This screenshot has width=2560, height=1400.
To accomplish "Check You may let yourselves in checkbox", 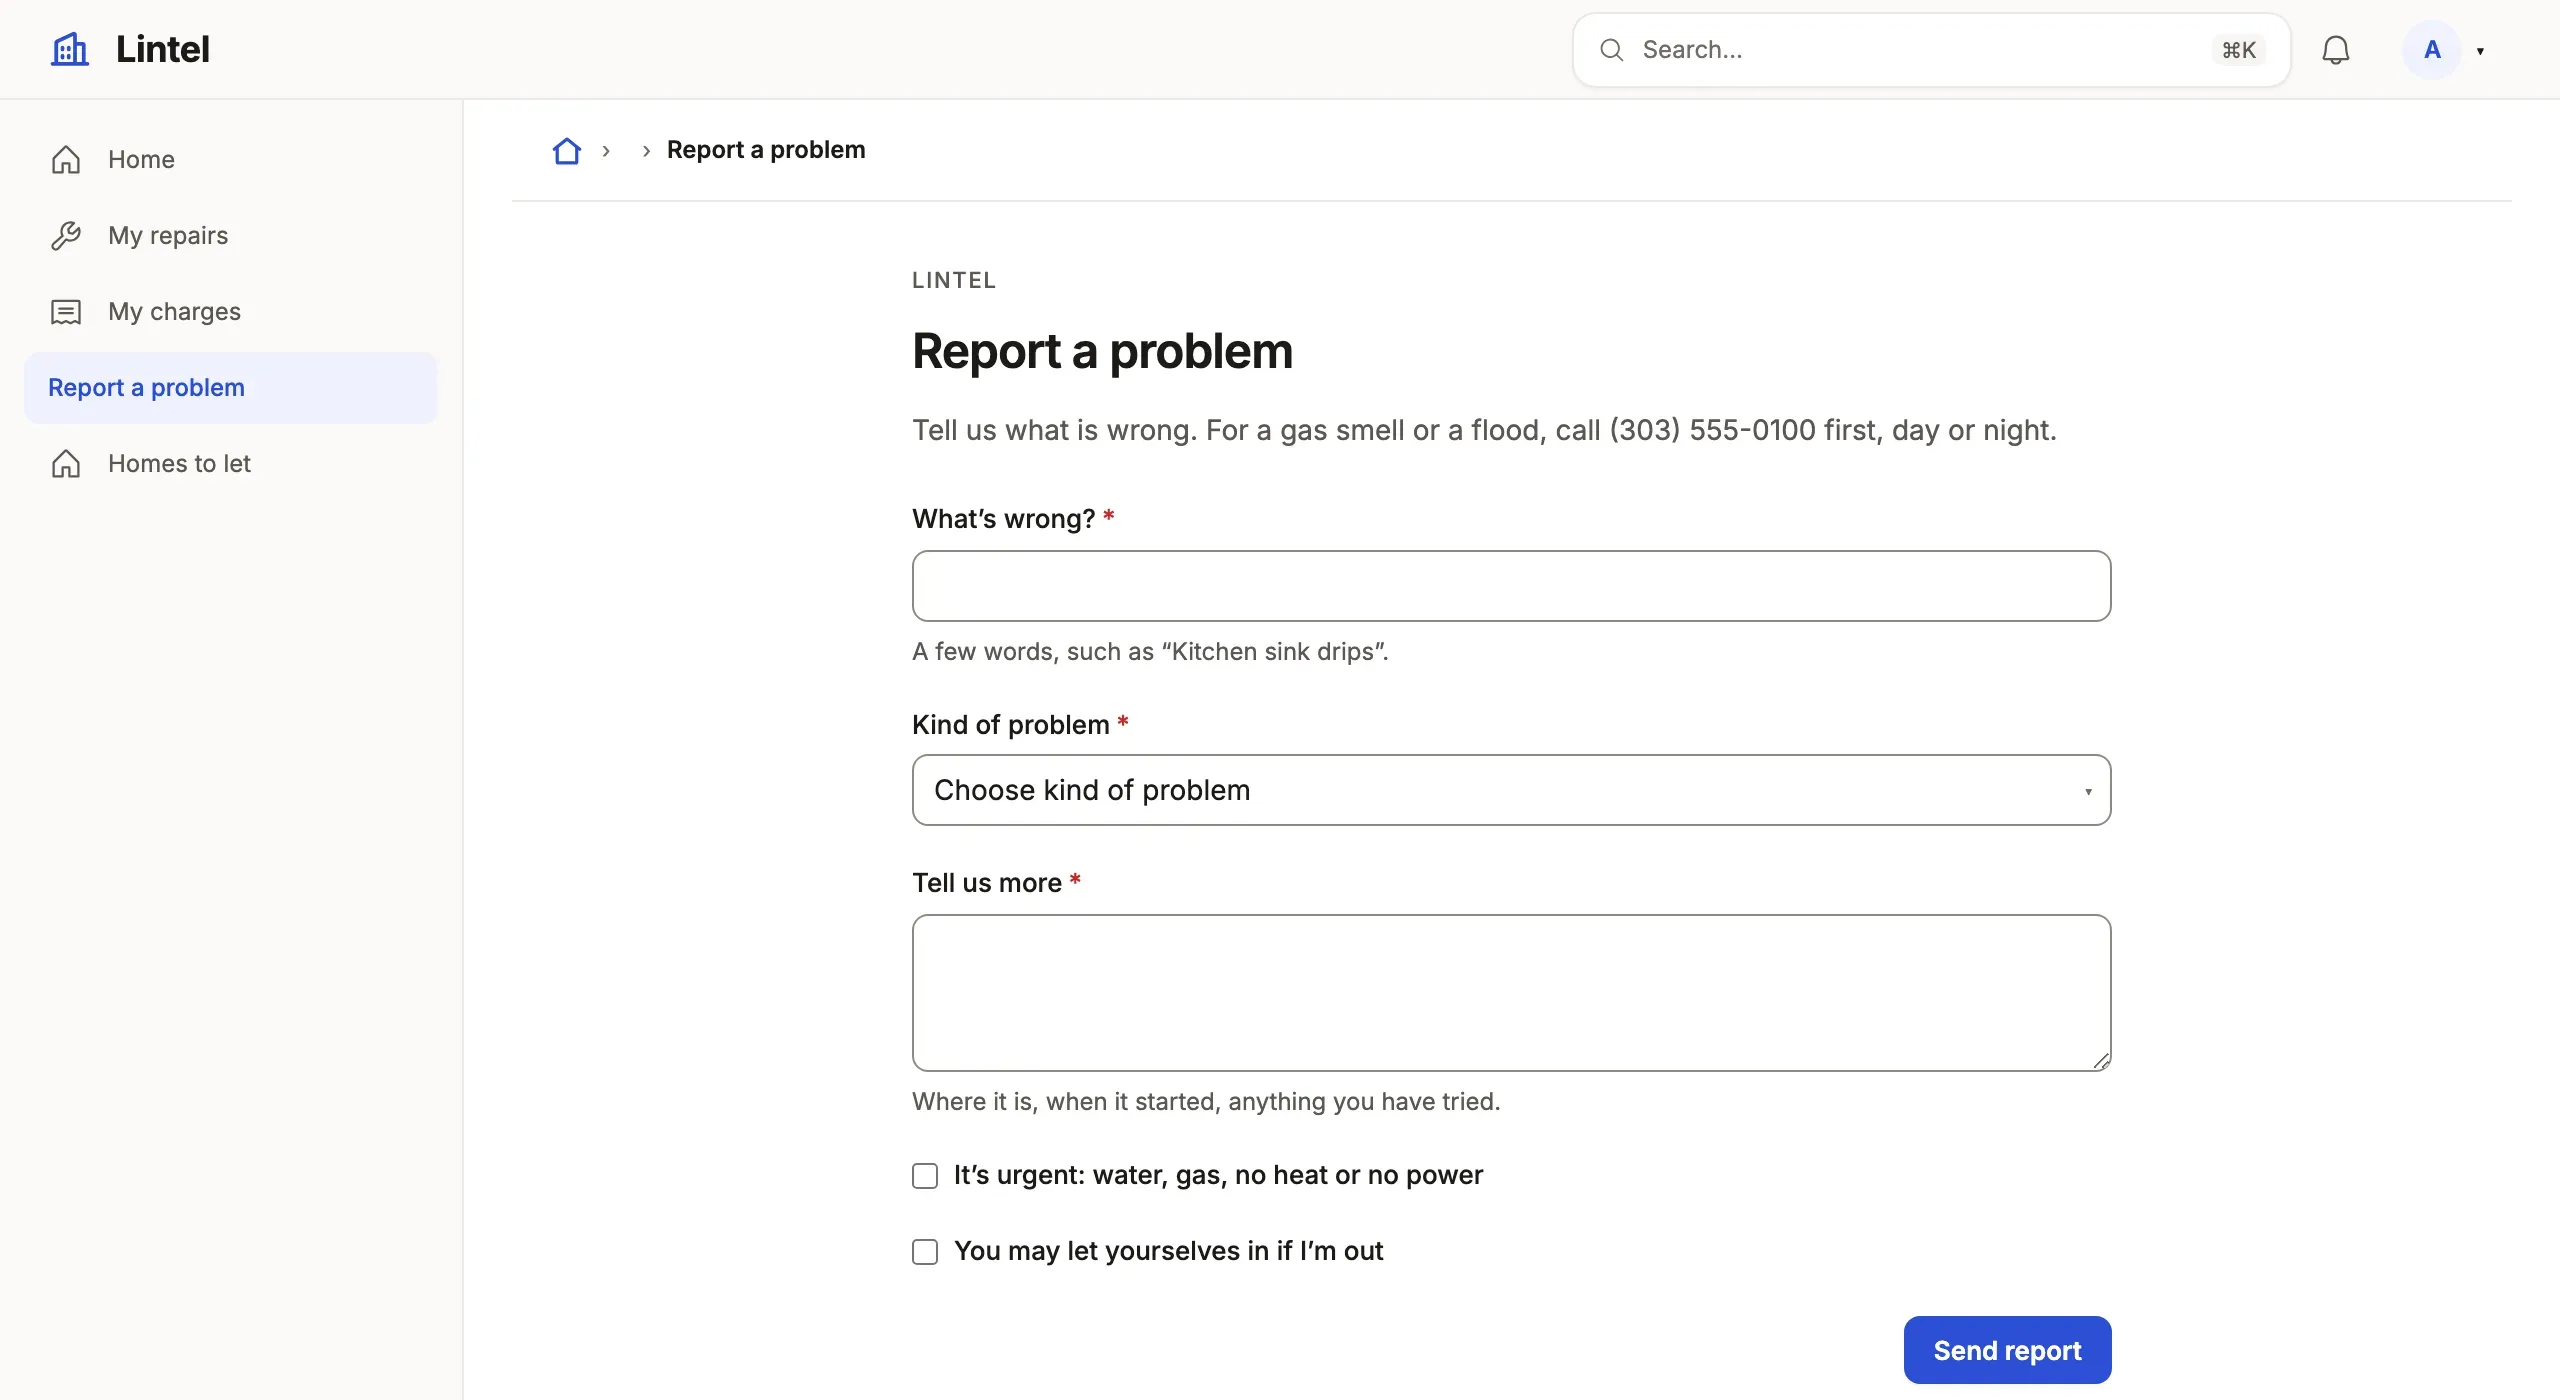I will click(925, 1252).
